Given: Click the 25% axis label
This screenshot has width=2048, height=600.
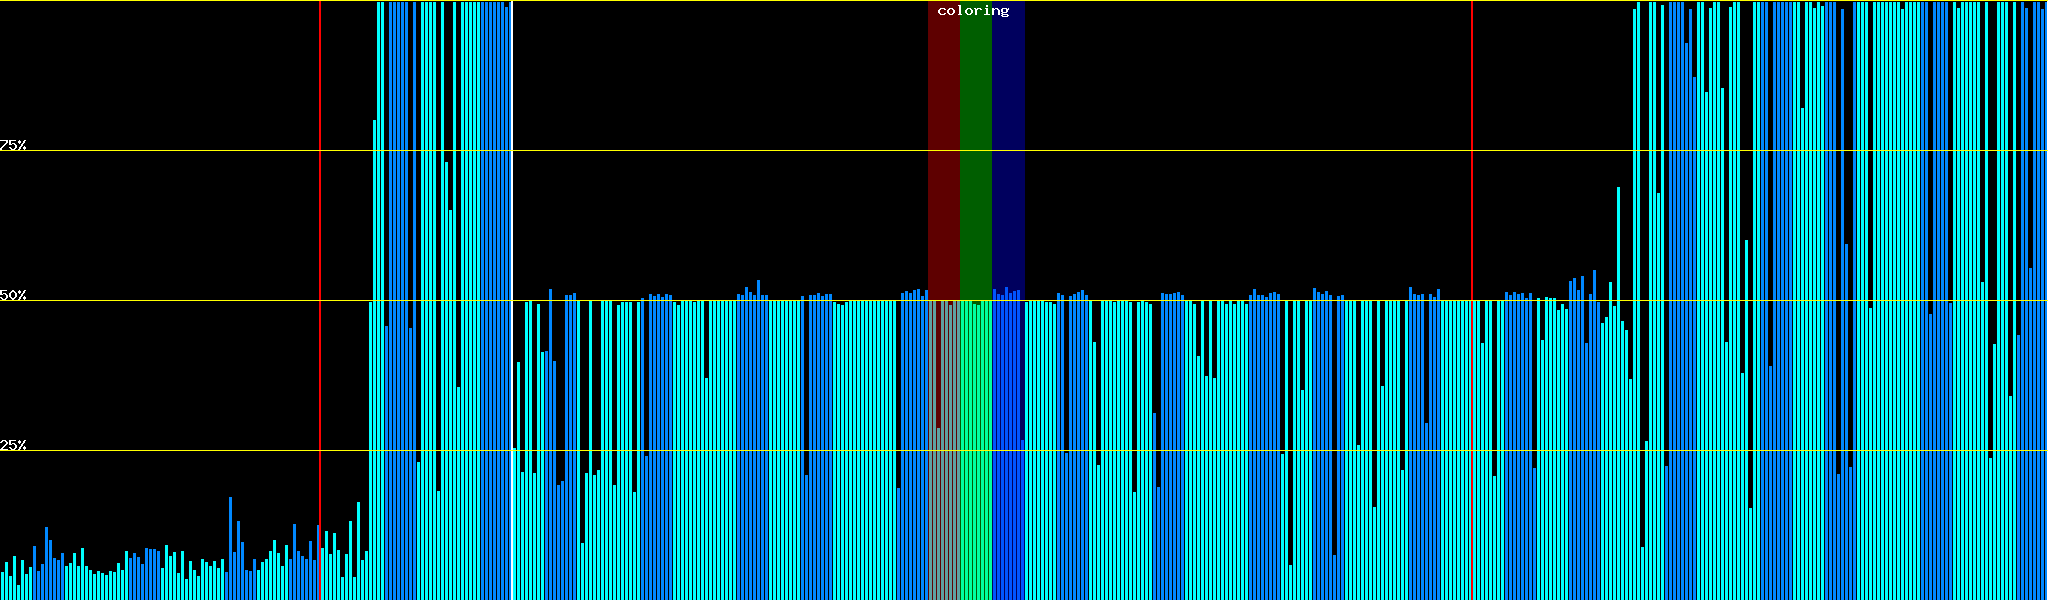Looking at the screenshot, I should tap(13, 445).
